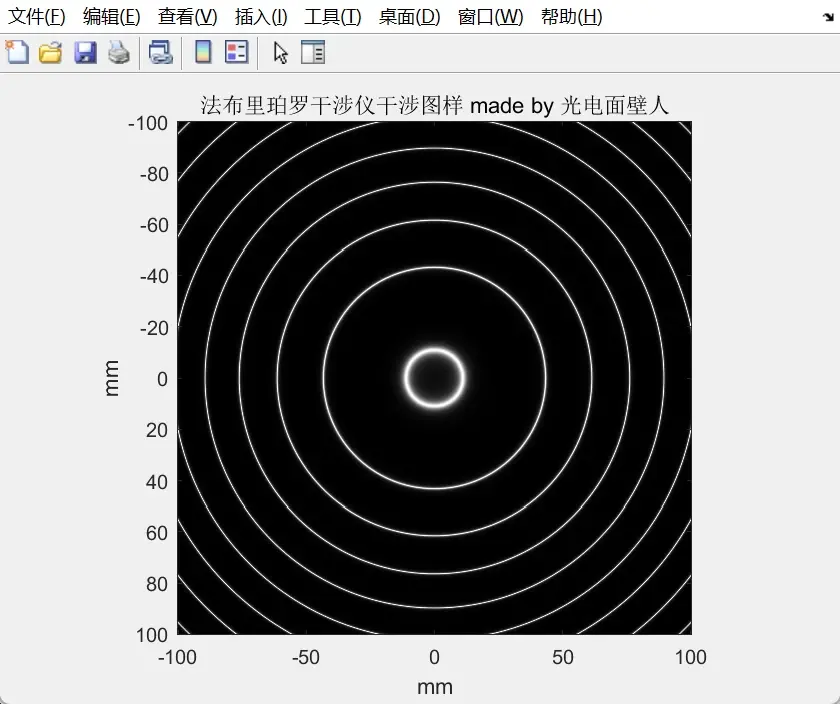Insert a colorbar using toolbar icon
Screen dimensions: 840x704
point(203,53)
